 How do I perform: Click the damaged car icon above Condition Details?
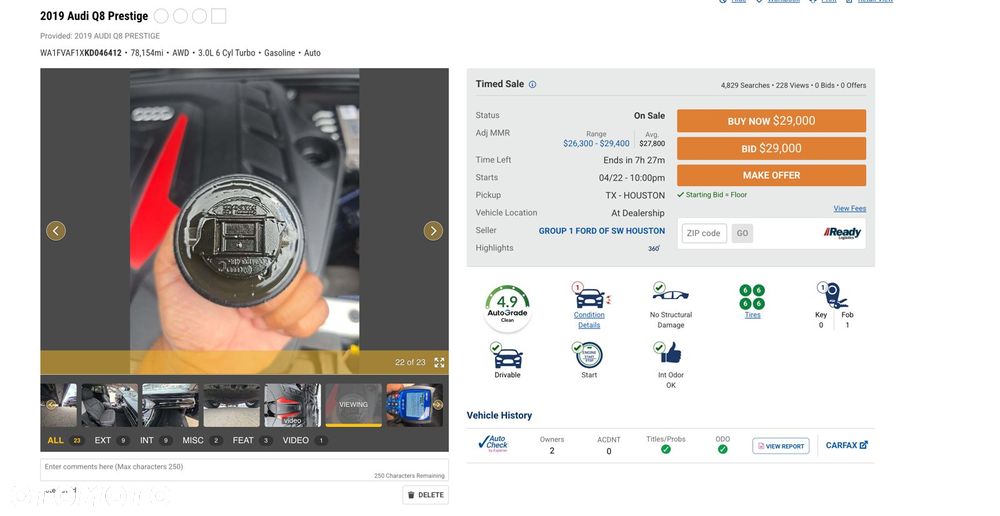[591, 296]
